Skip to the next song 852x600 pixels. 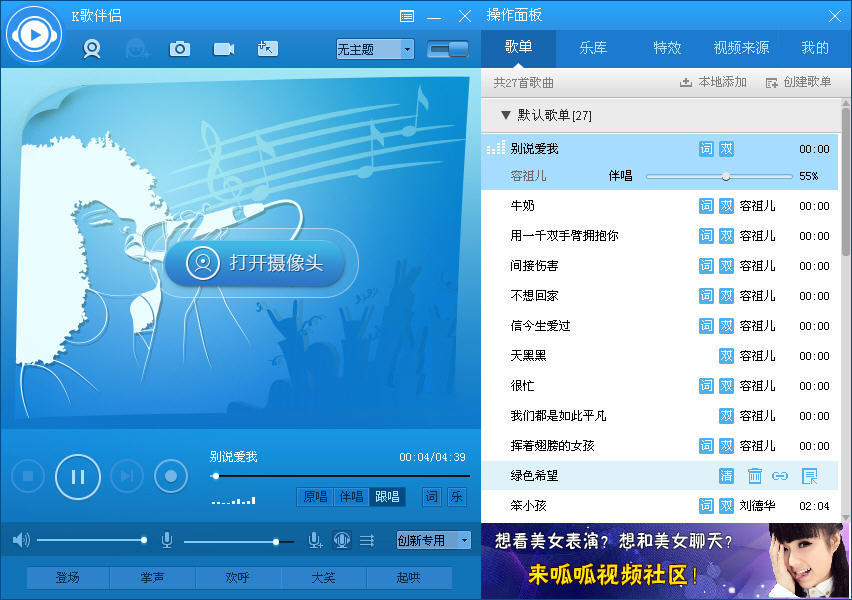coord(127,476)
